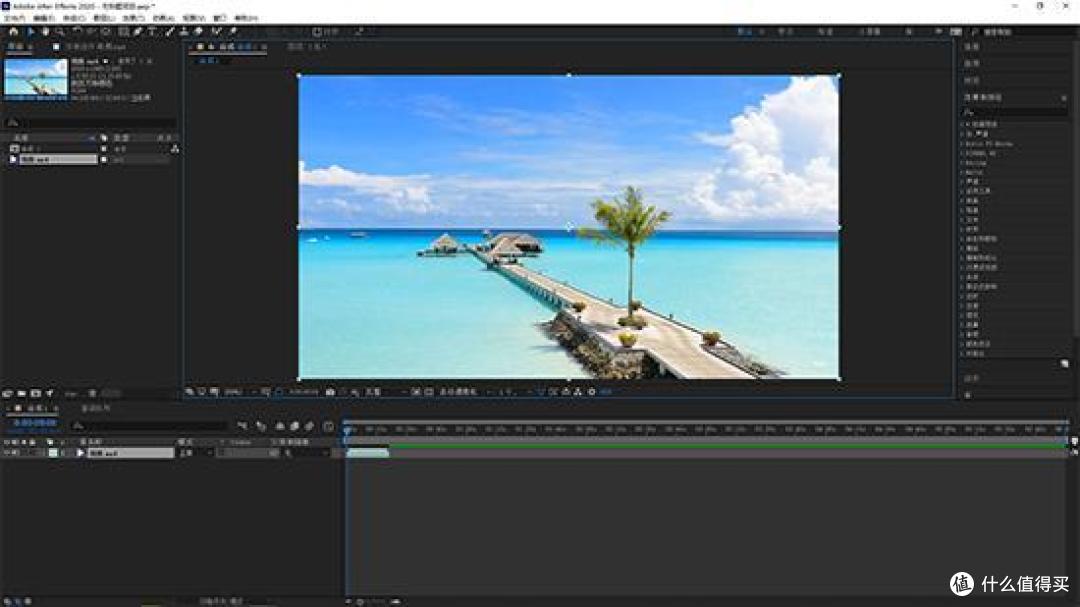1080x607 pixels.
Task: Click the Project panel footage thumbnail
Action: (36, 77)
